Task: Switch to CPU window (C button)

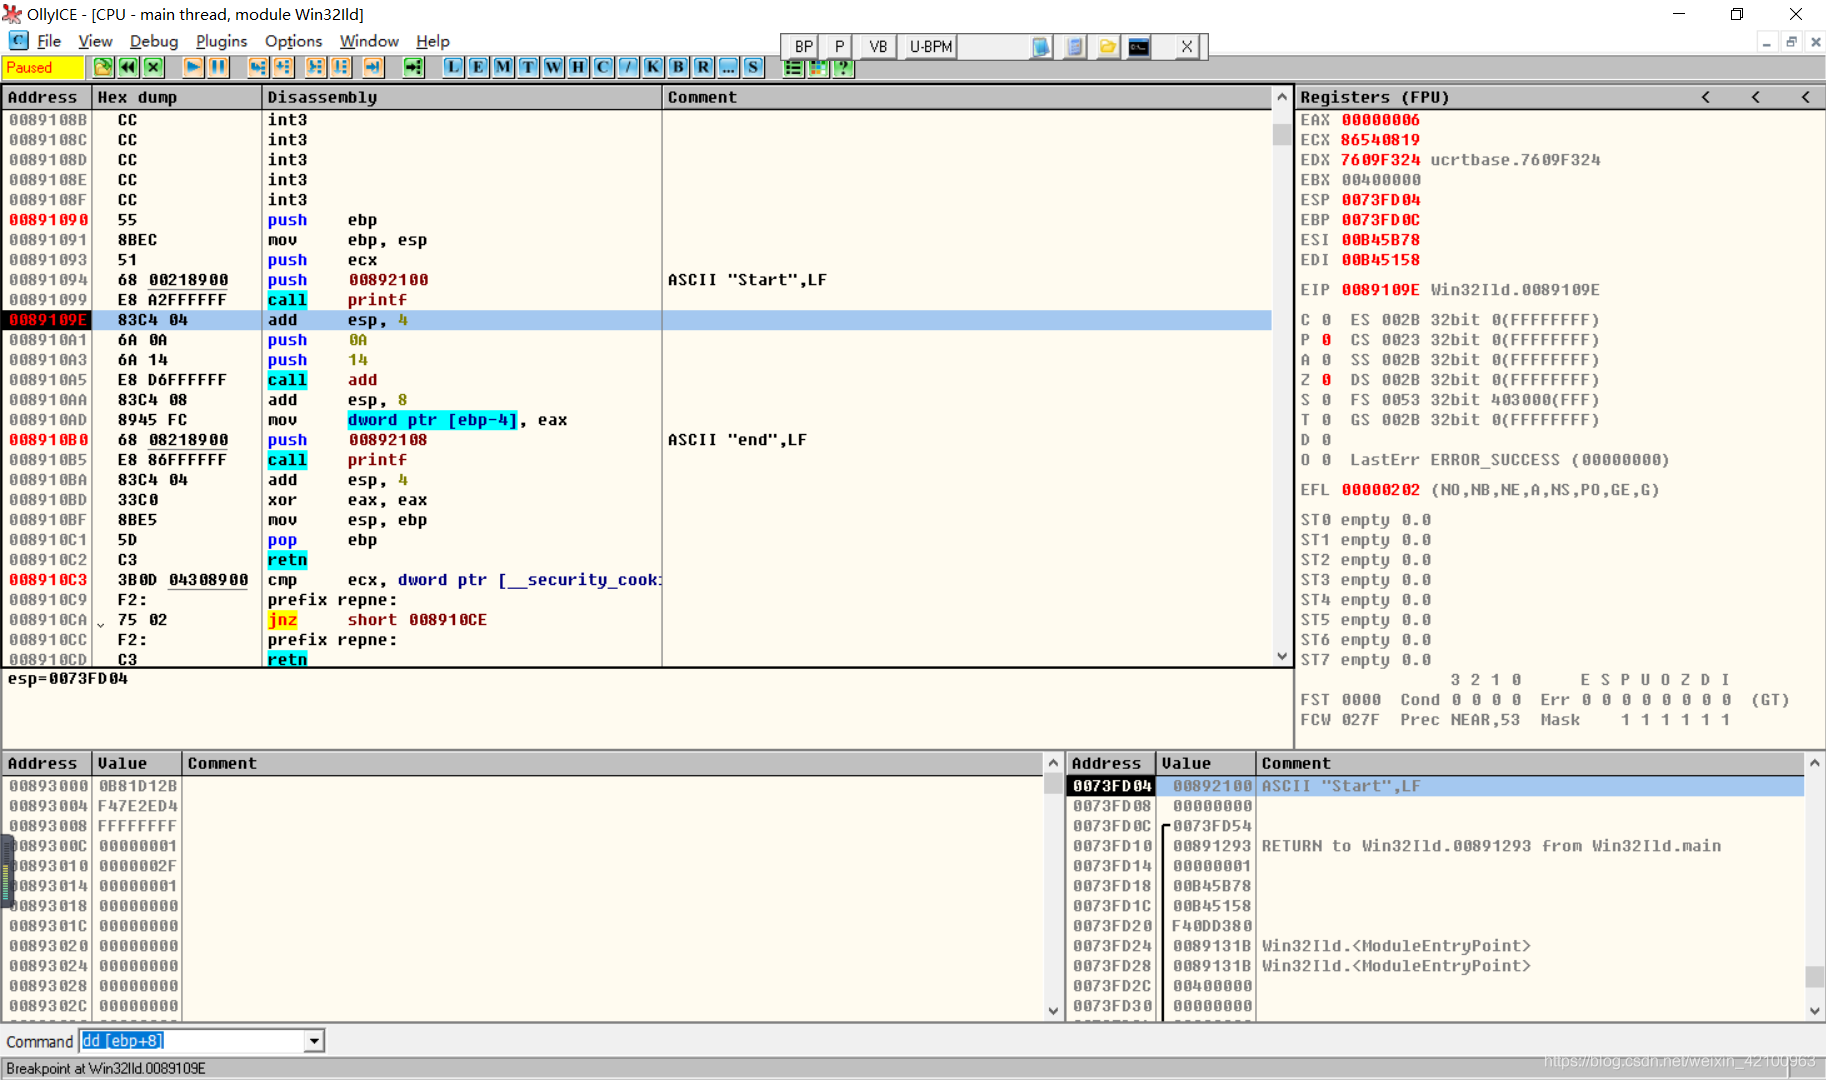Action: [603, 67]
